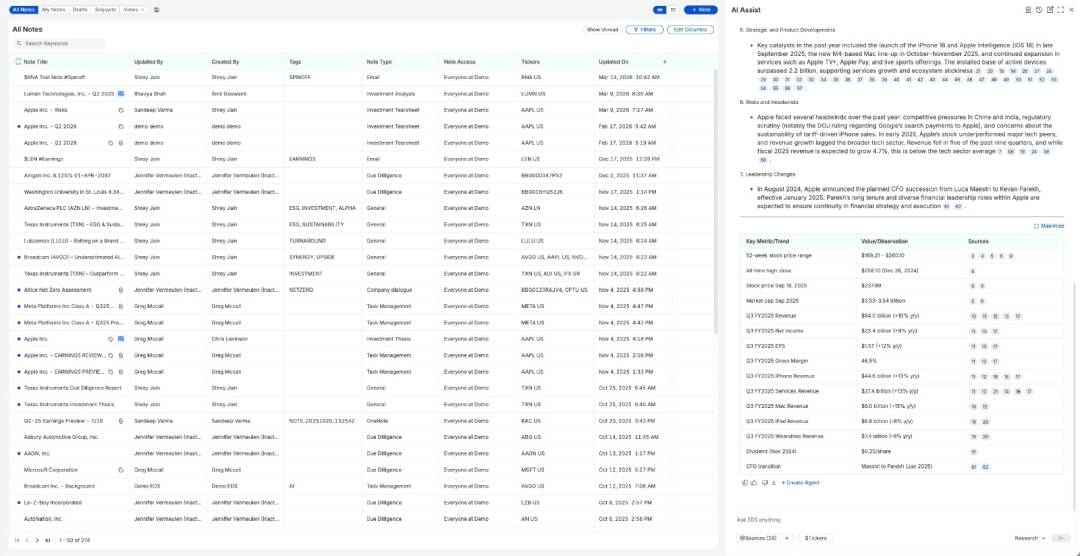1080x556 pixels.
Task: Click the Edit Columns button
Action: pos(690,30)
